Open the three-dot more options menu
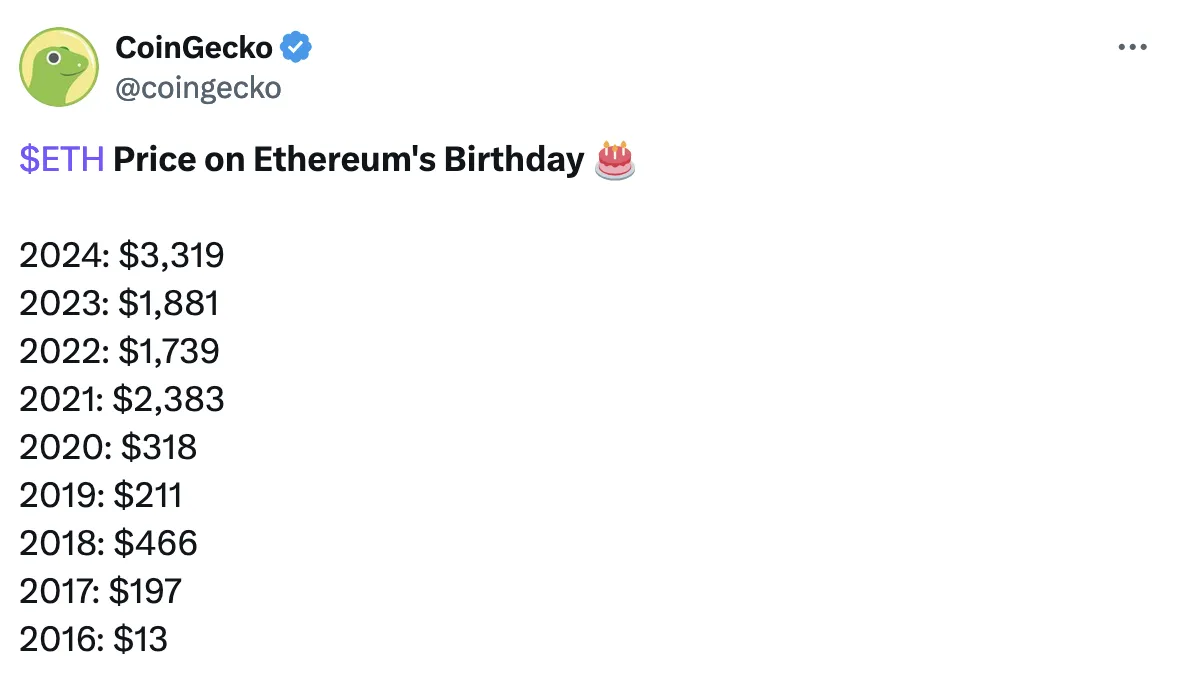Screen dimensions: 1180x684 [1132, 47]
